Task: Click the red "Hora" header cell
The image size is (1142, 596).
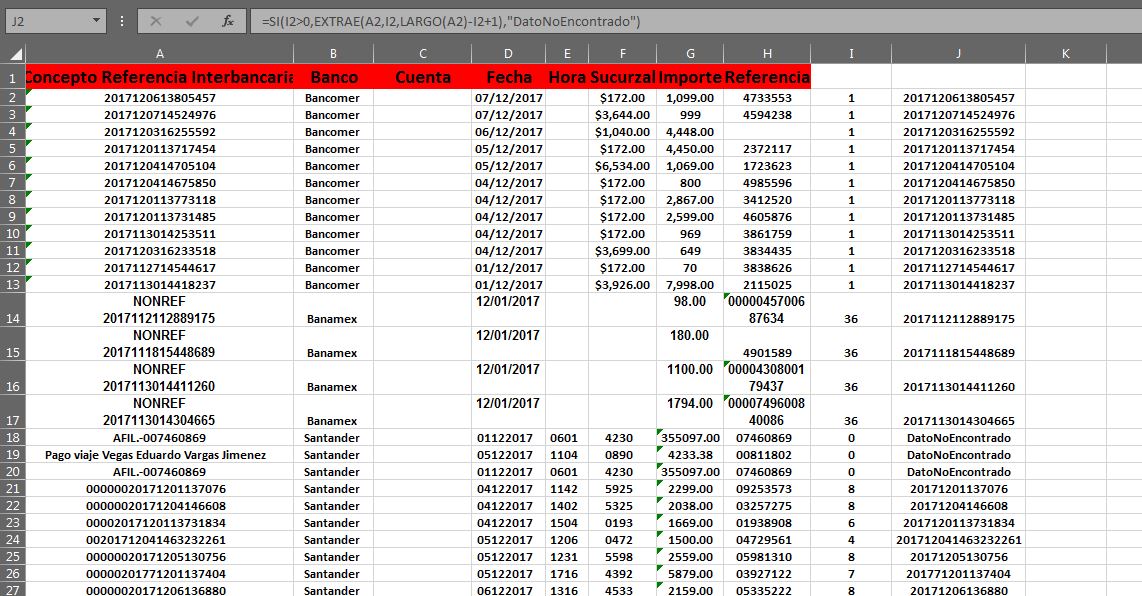Action: 567,77
